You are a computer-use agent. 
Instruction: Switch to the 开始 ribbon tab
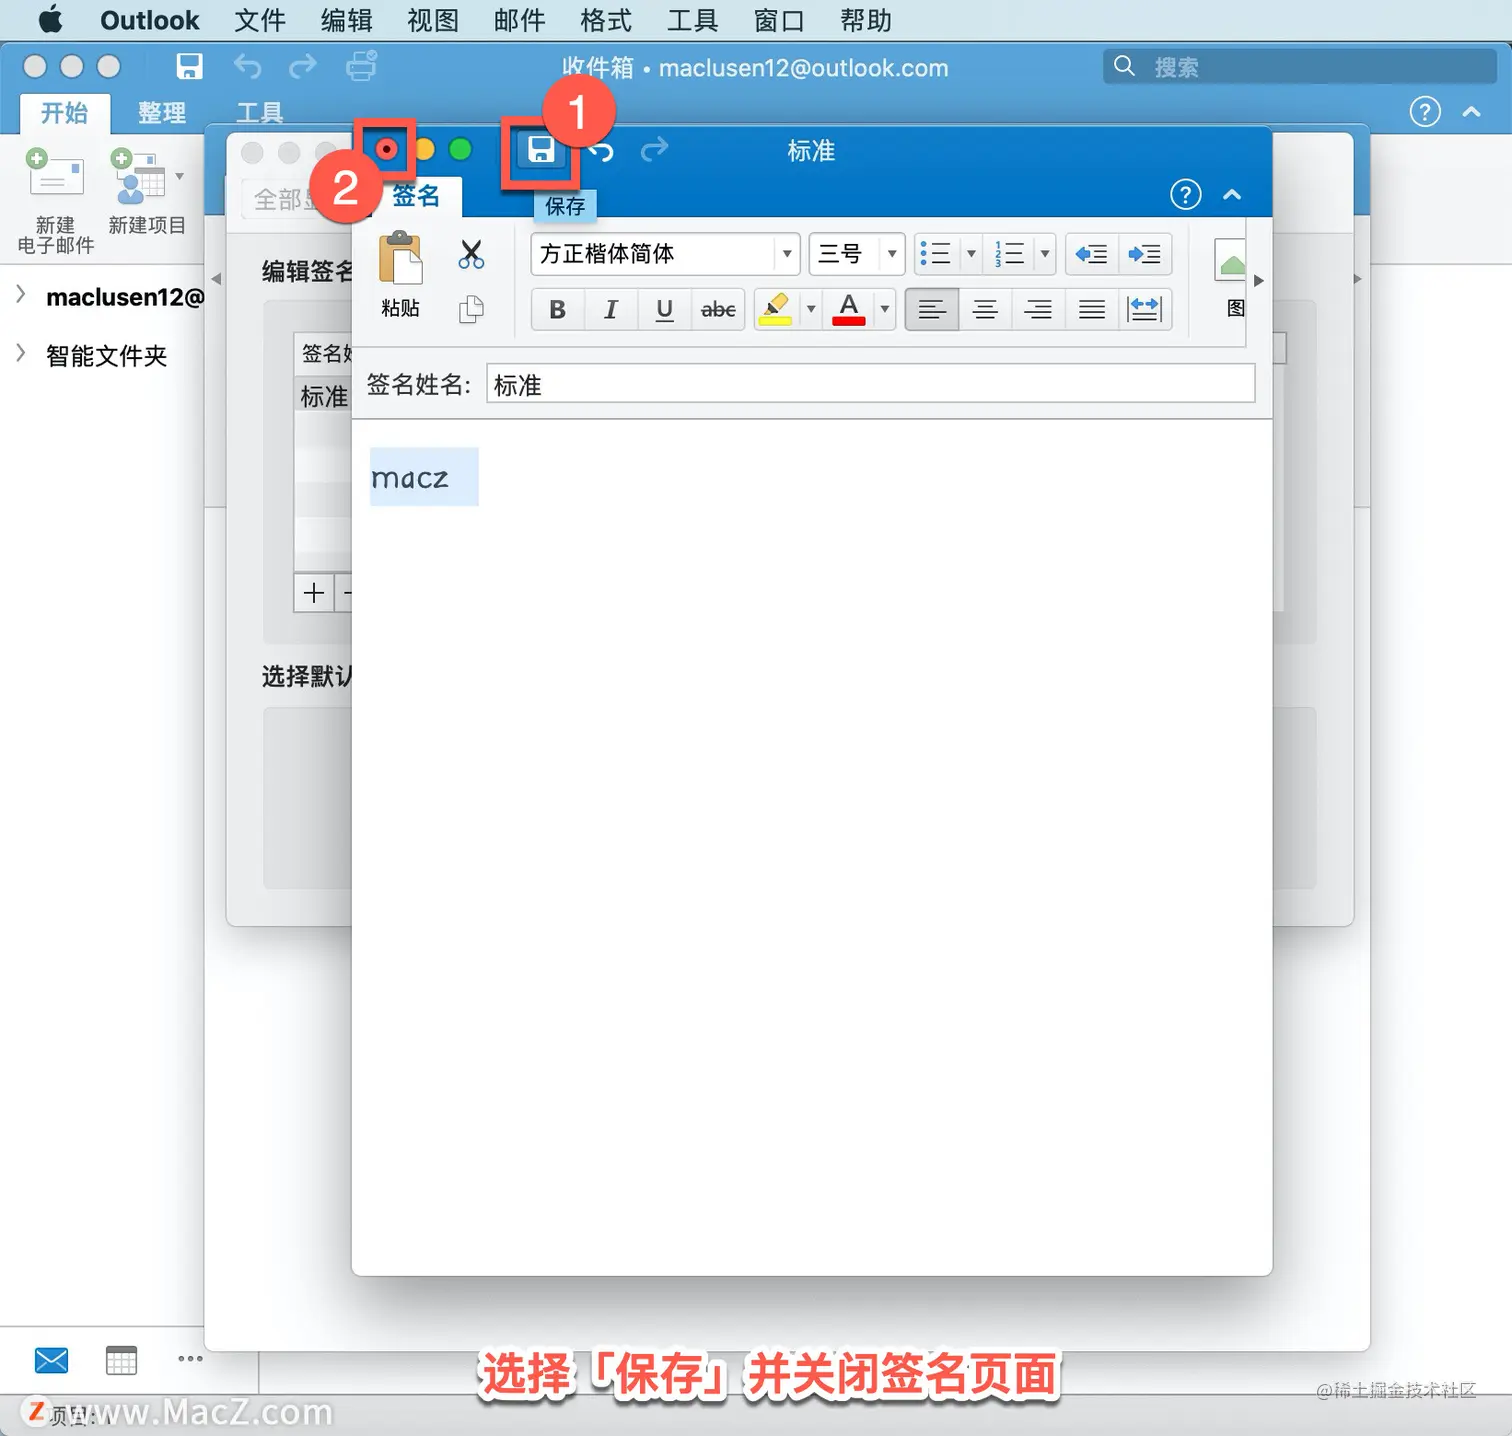(x=65, y=112)
